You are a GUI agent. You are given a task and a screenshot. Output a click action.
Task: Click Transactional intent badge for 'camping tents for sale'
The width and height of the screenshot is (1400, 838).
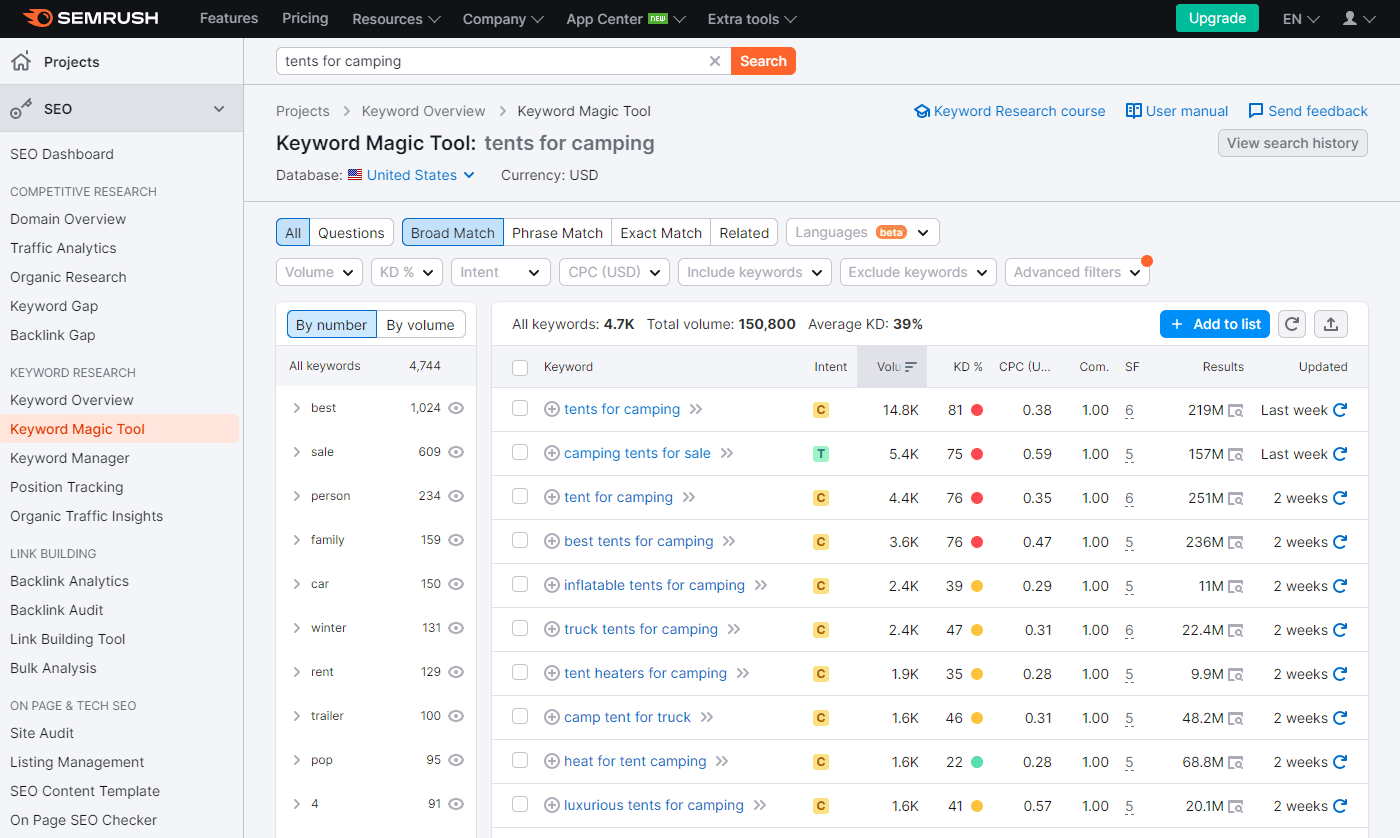(x=821, y=454)
